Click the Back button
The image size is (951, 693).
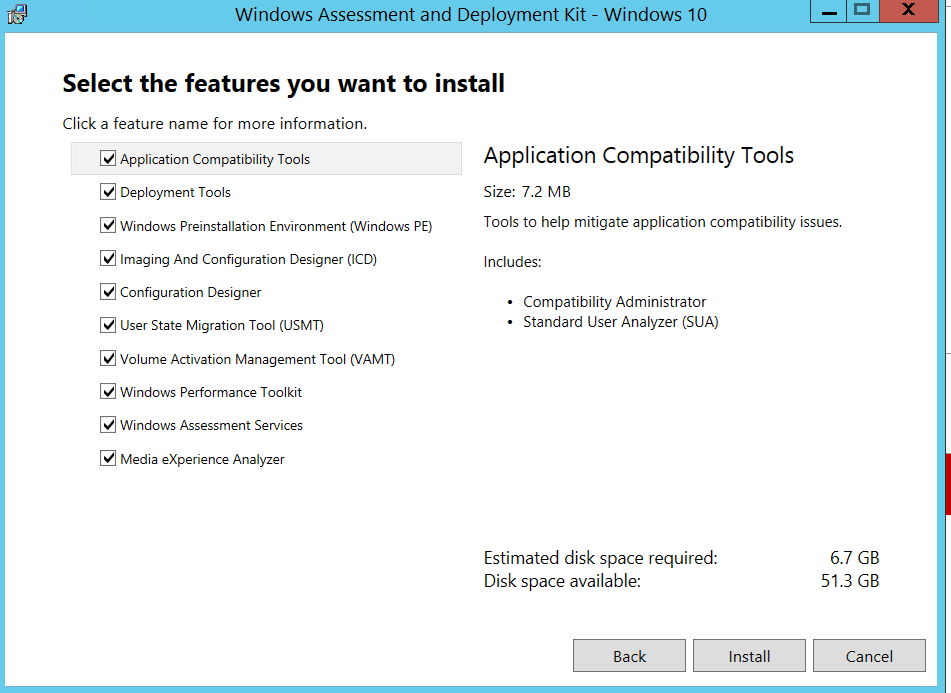[x=629, y=655]
